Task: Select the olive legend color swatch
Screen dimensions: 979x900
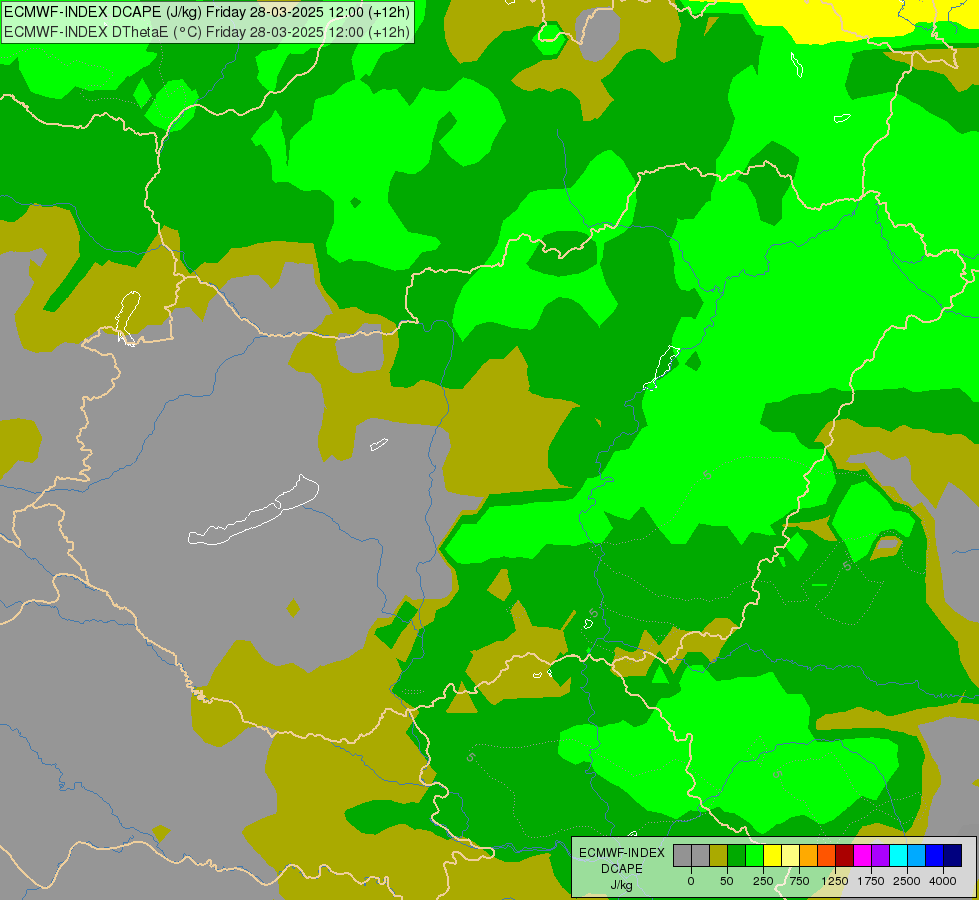Action: point(719,855)
